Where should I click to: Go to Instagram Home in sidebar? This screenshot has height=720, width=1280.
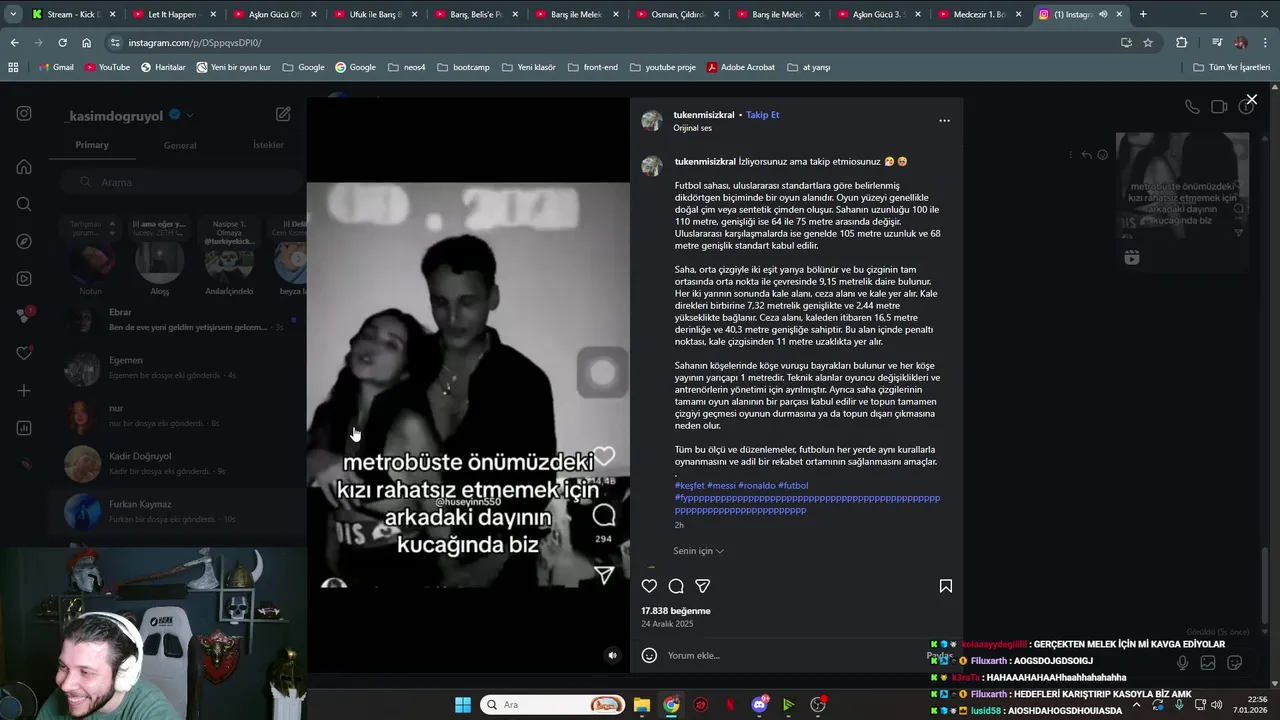(x=24, y=167)
